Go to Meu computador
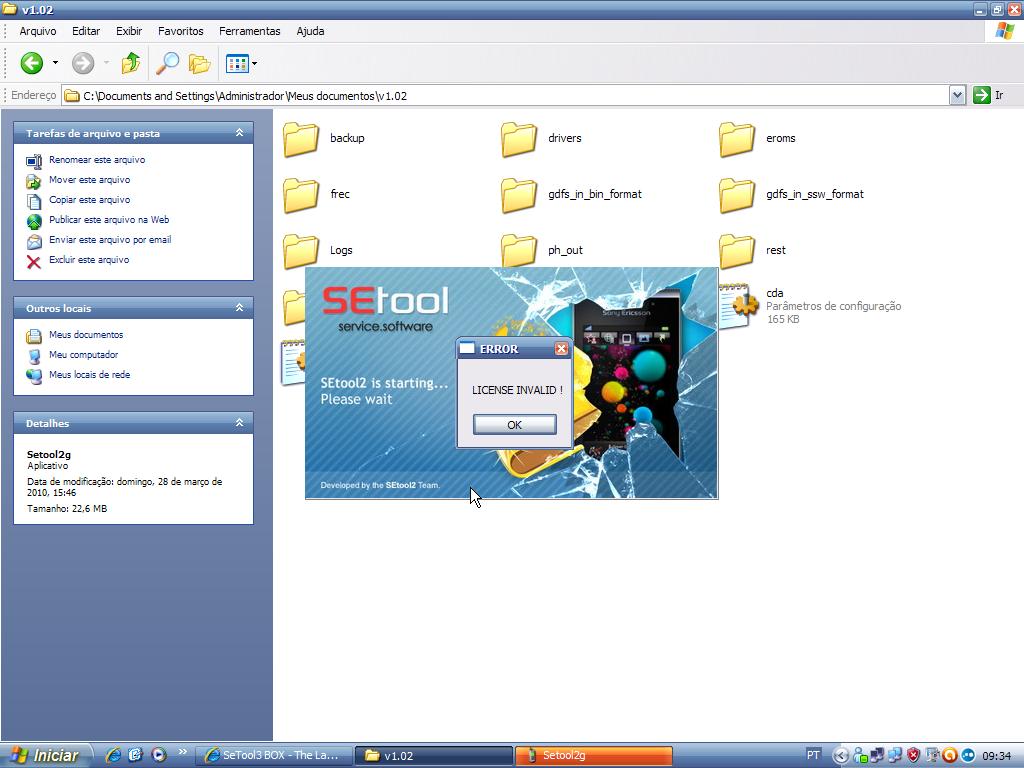Image resolution: width=1024 pixels, height=768 pixels. click(84, 355)
